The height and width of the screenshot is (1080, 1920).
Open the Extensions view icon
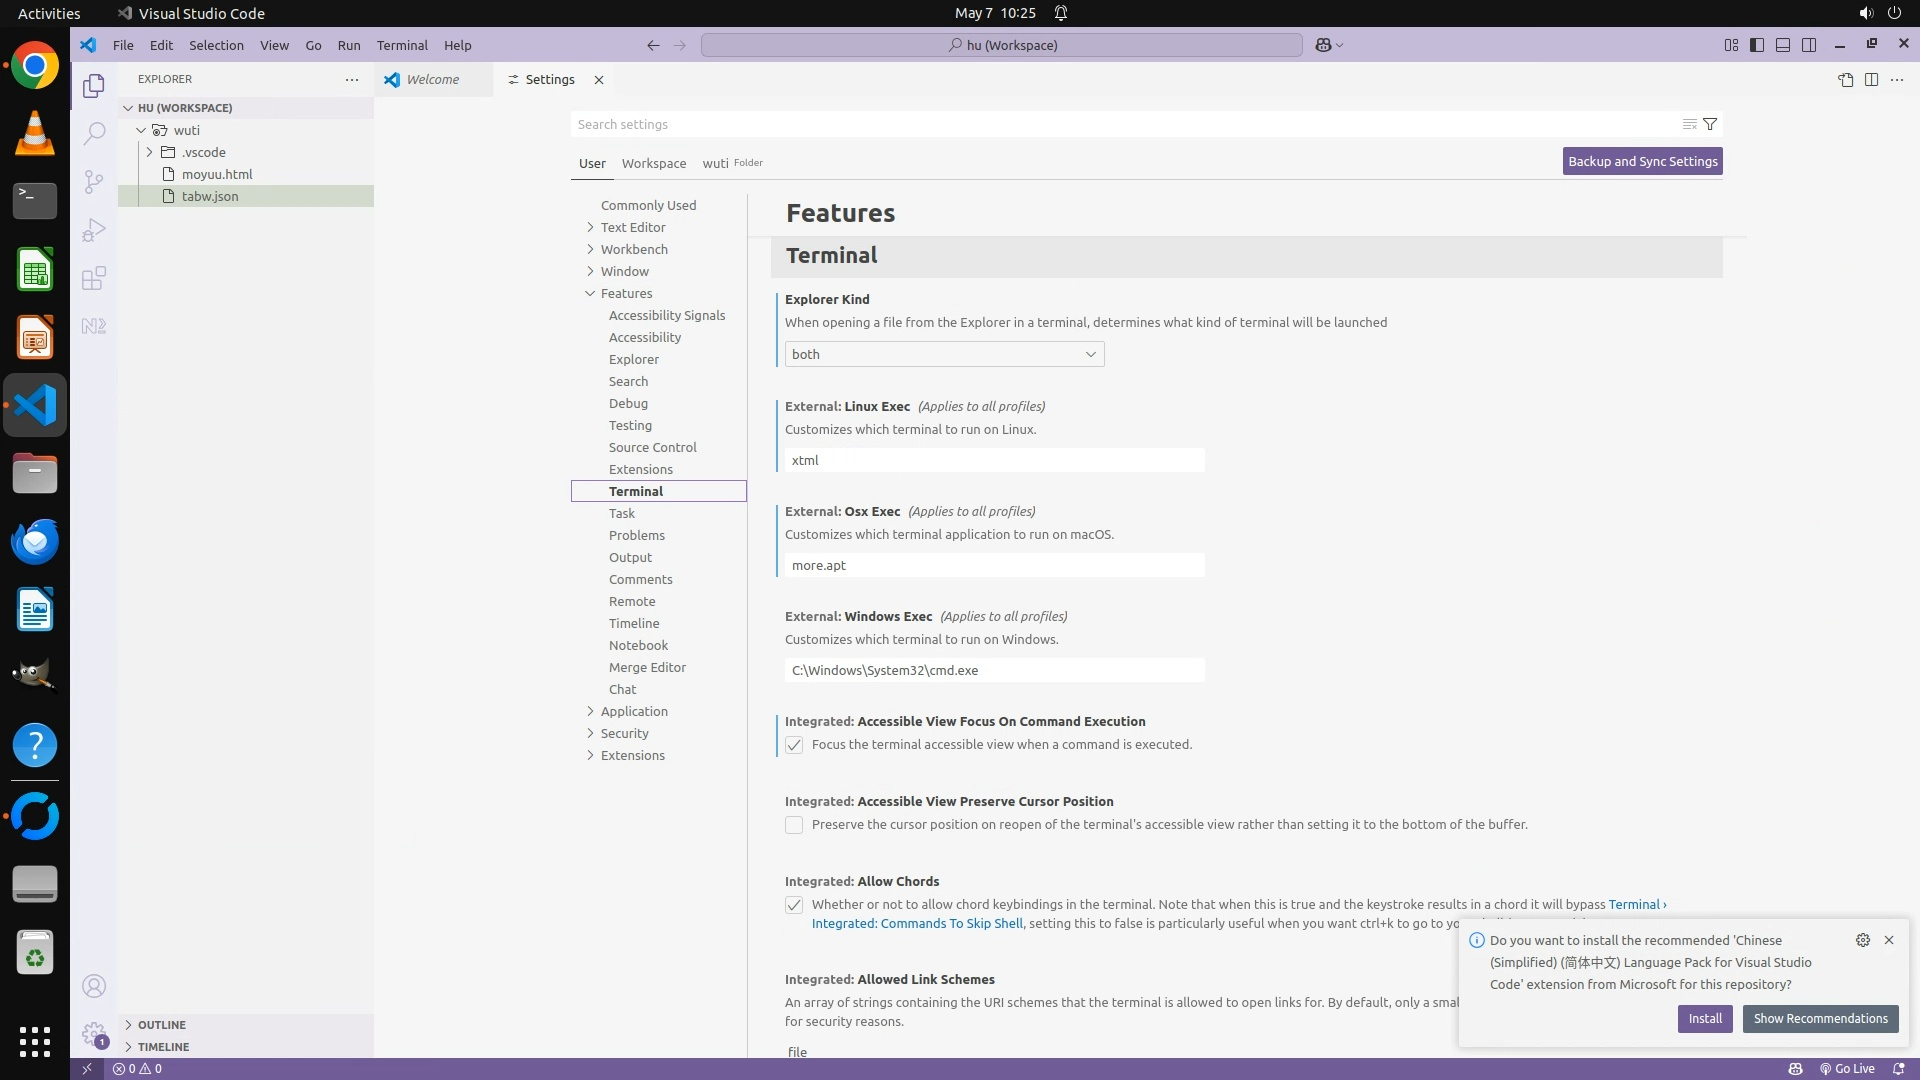click(93, 278)
